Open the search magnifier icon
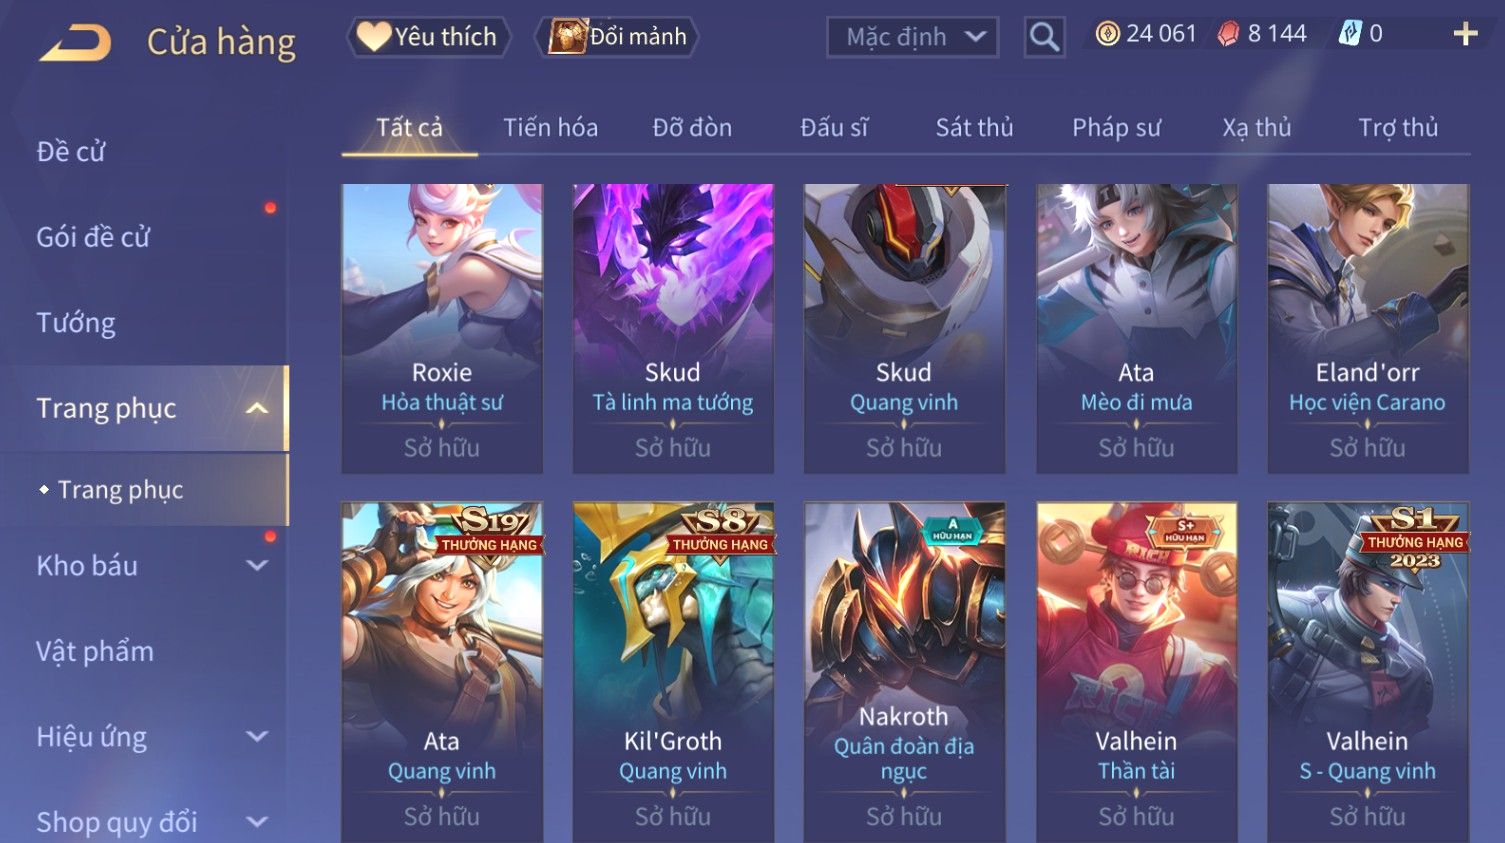The height and width of the screenshot is (843, 1505). 1044,37
